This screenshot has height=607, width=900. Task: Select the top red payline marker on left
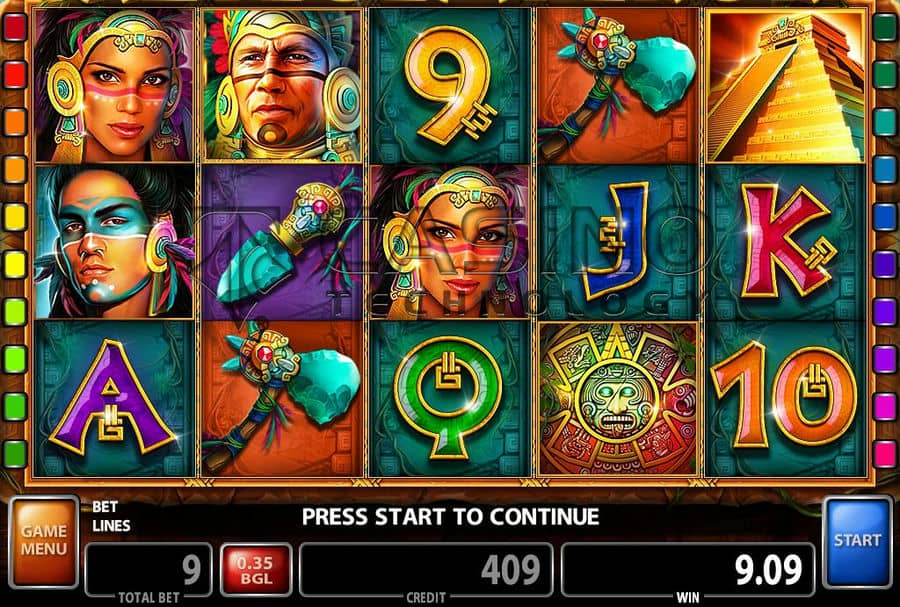[14, 28]
